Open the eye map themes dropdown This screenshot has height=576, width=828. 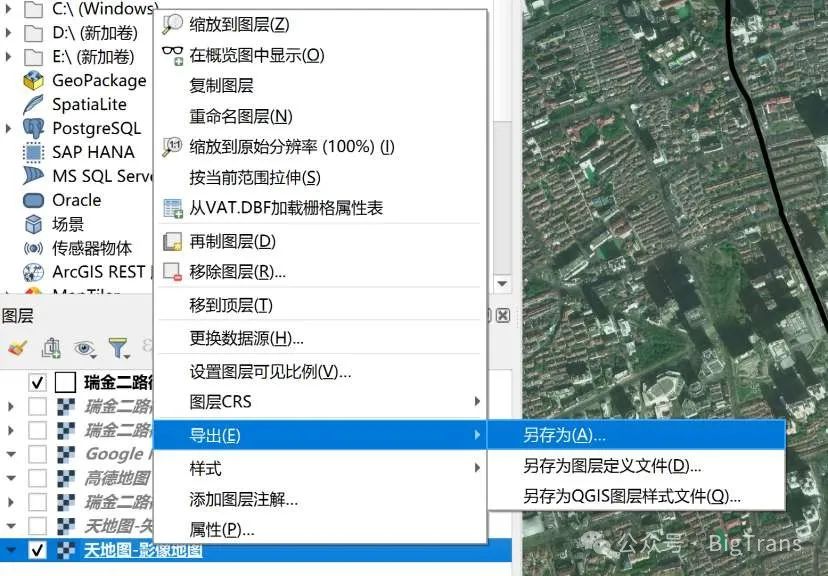[x=85, y=348]
